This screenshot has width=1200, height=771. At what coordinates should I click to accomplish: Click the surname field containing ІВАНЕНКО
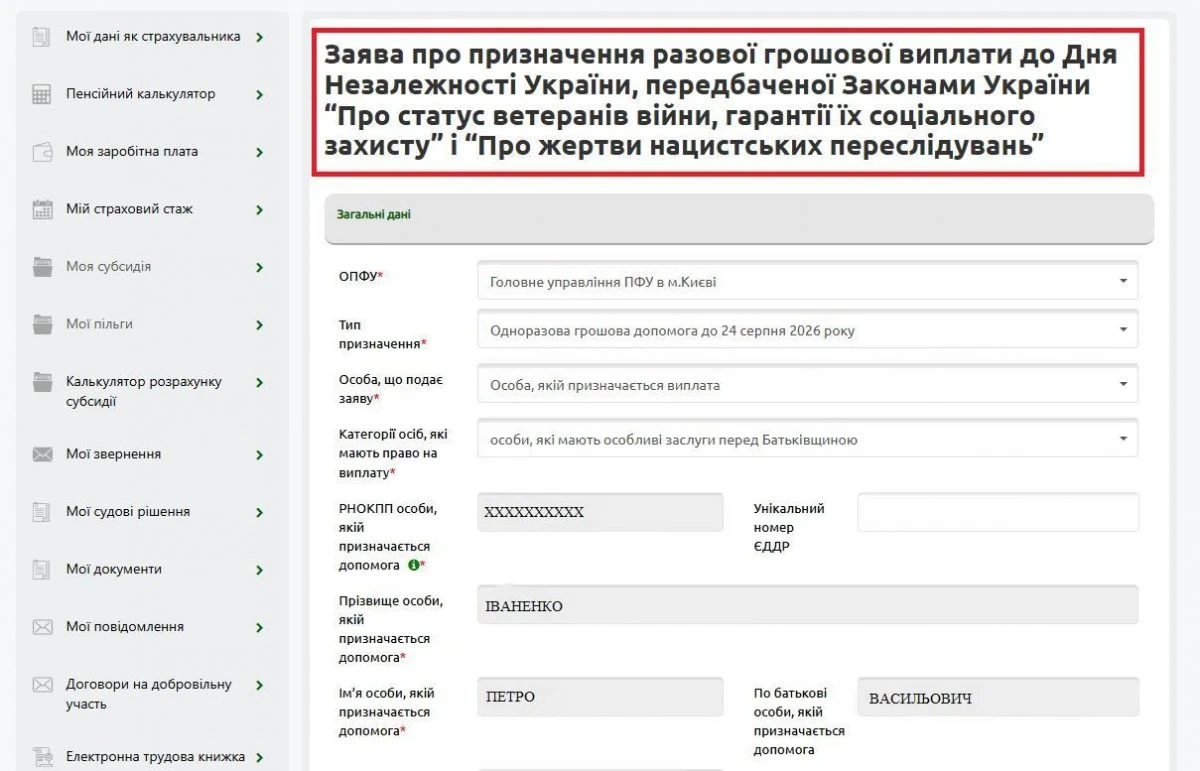[x=807, y=605]
